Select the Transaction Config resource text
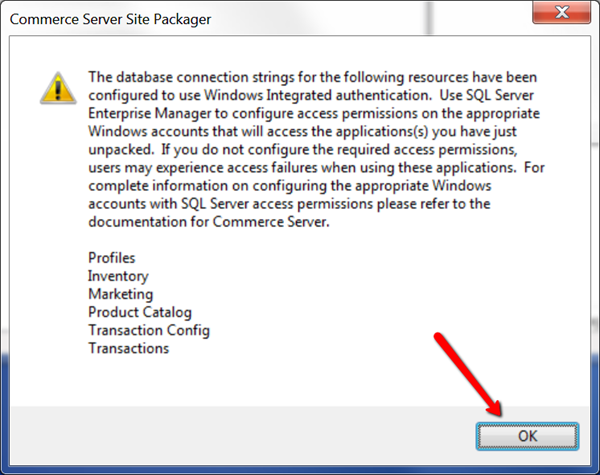 [x=149, y=330]
